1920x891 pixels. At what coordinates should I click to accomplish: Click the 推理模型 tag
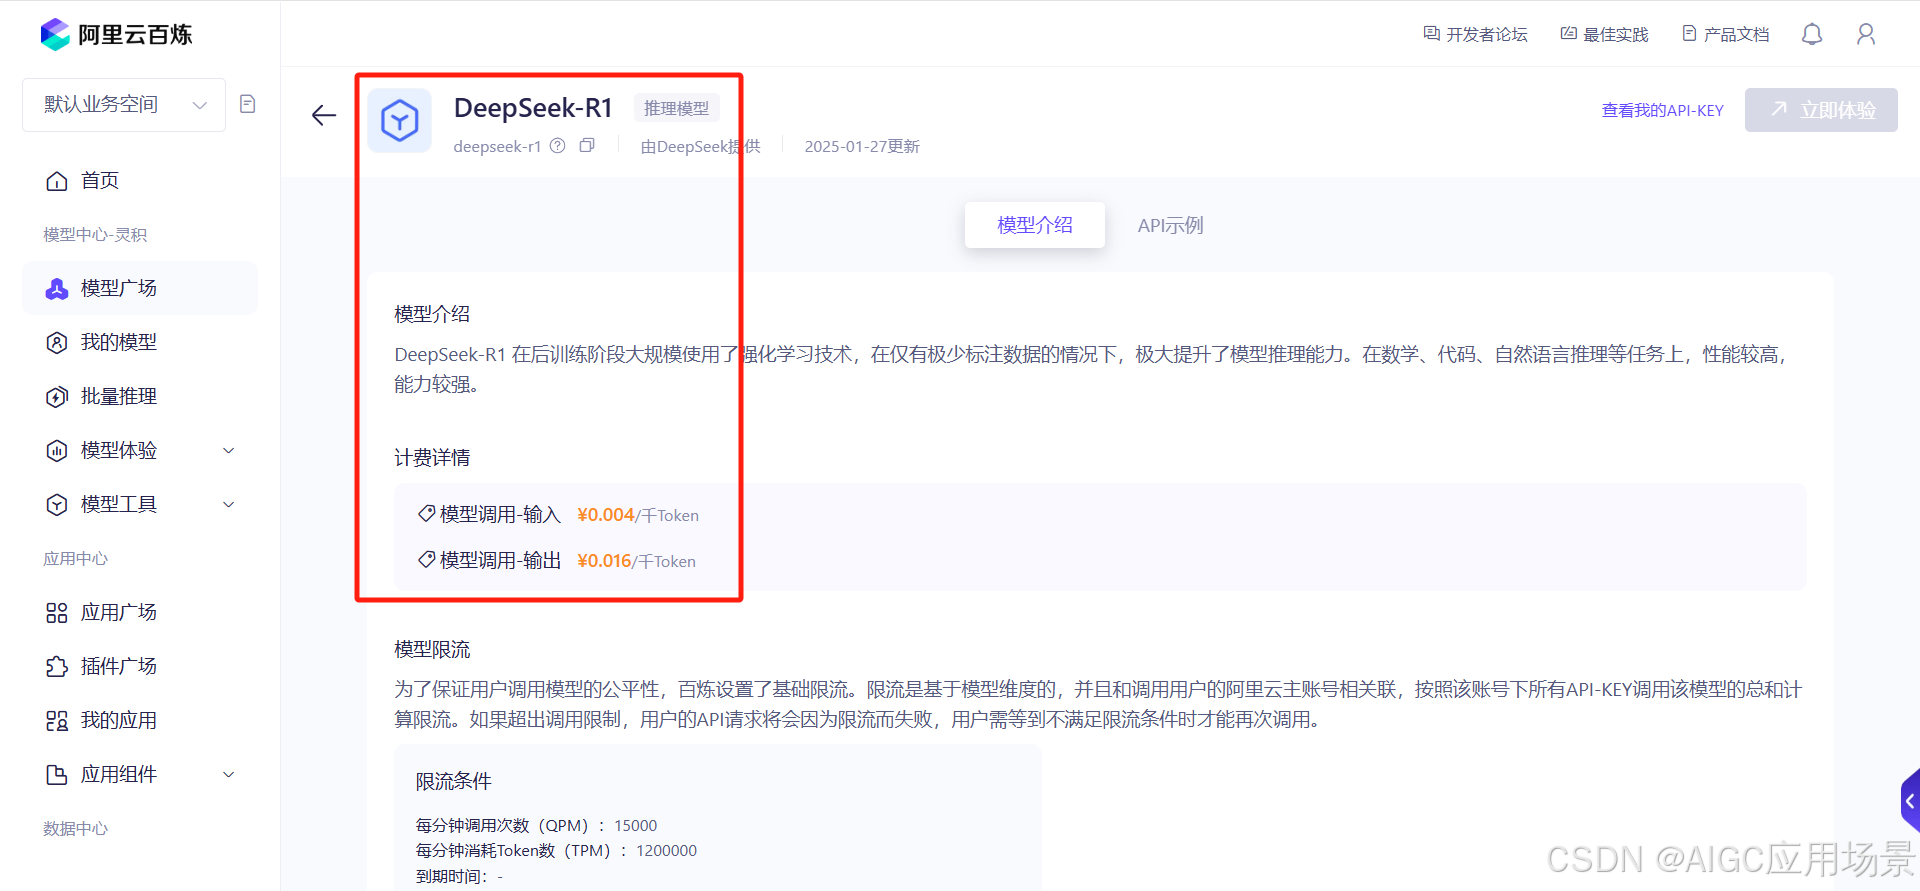(677, 108)
